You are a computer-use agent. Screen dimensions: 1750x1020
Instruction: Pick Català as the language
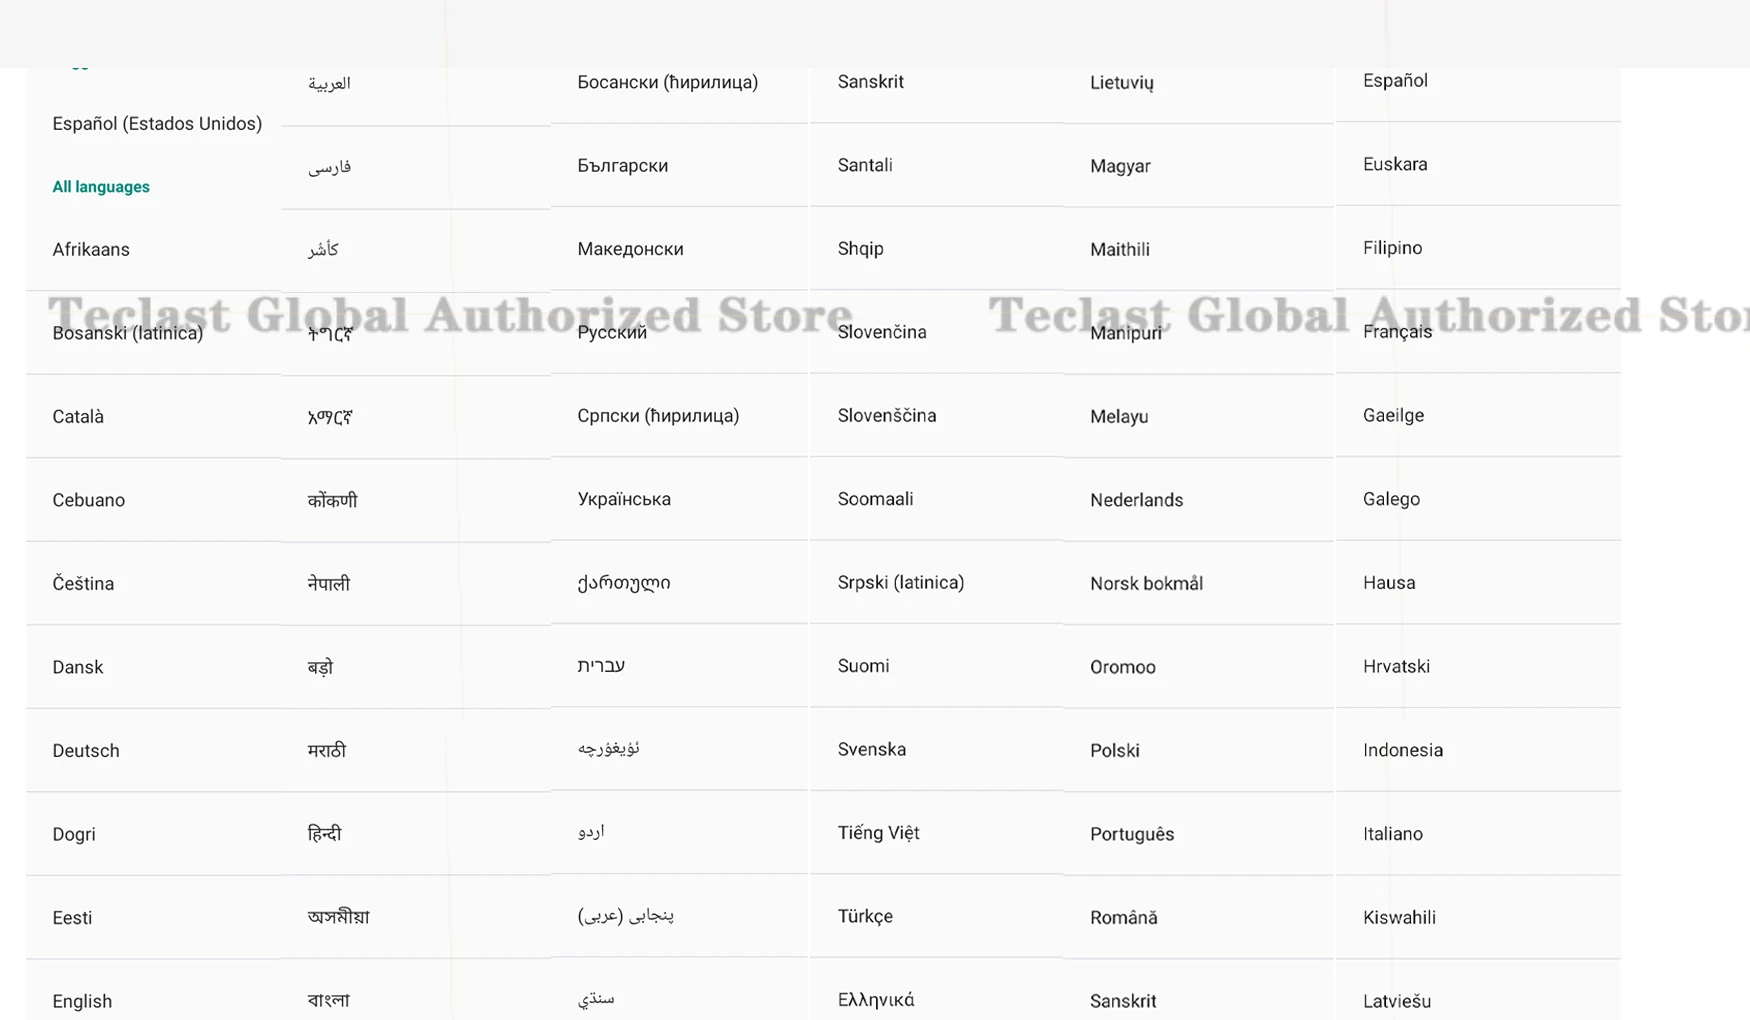pos(78,417)
